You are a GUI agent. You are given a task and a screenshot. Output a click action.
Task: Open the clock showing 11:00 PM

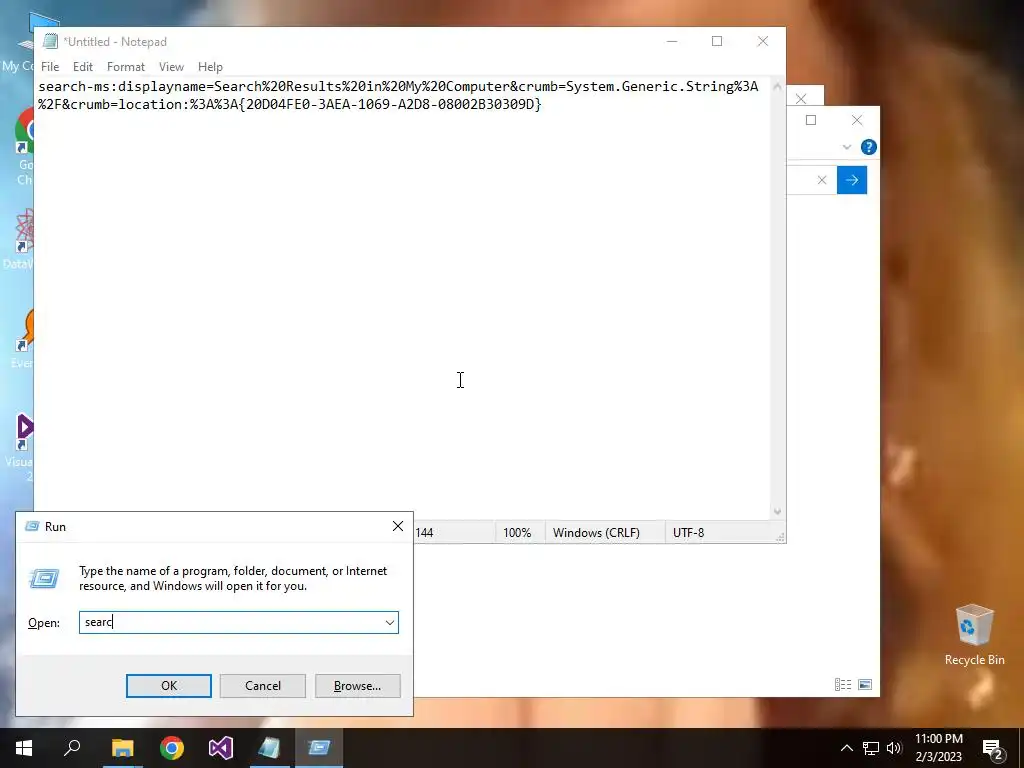(x=938, y=748)
